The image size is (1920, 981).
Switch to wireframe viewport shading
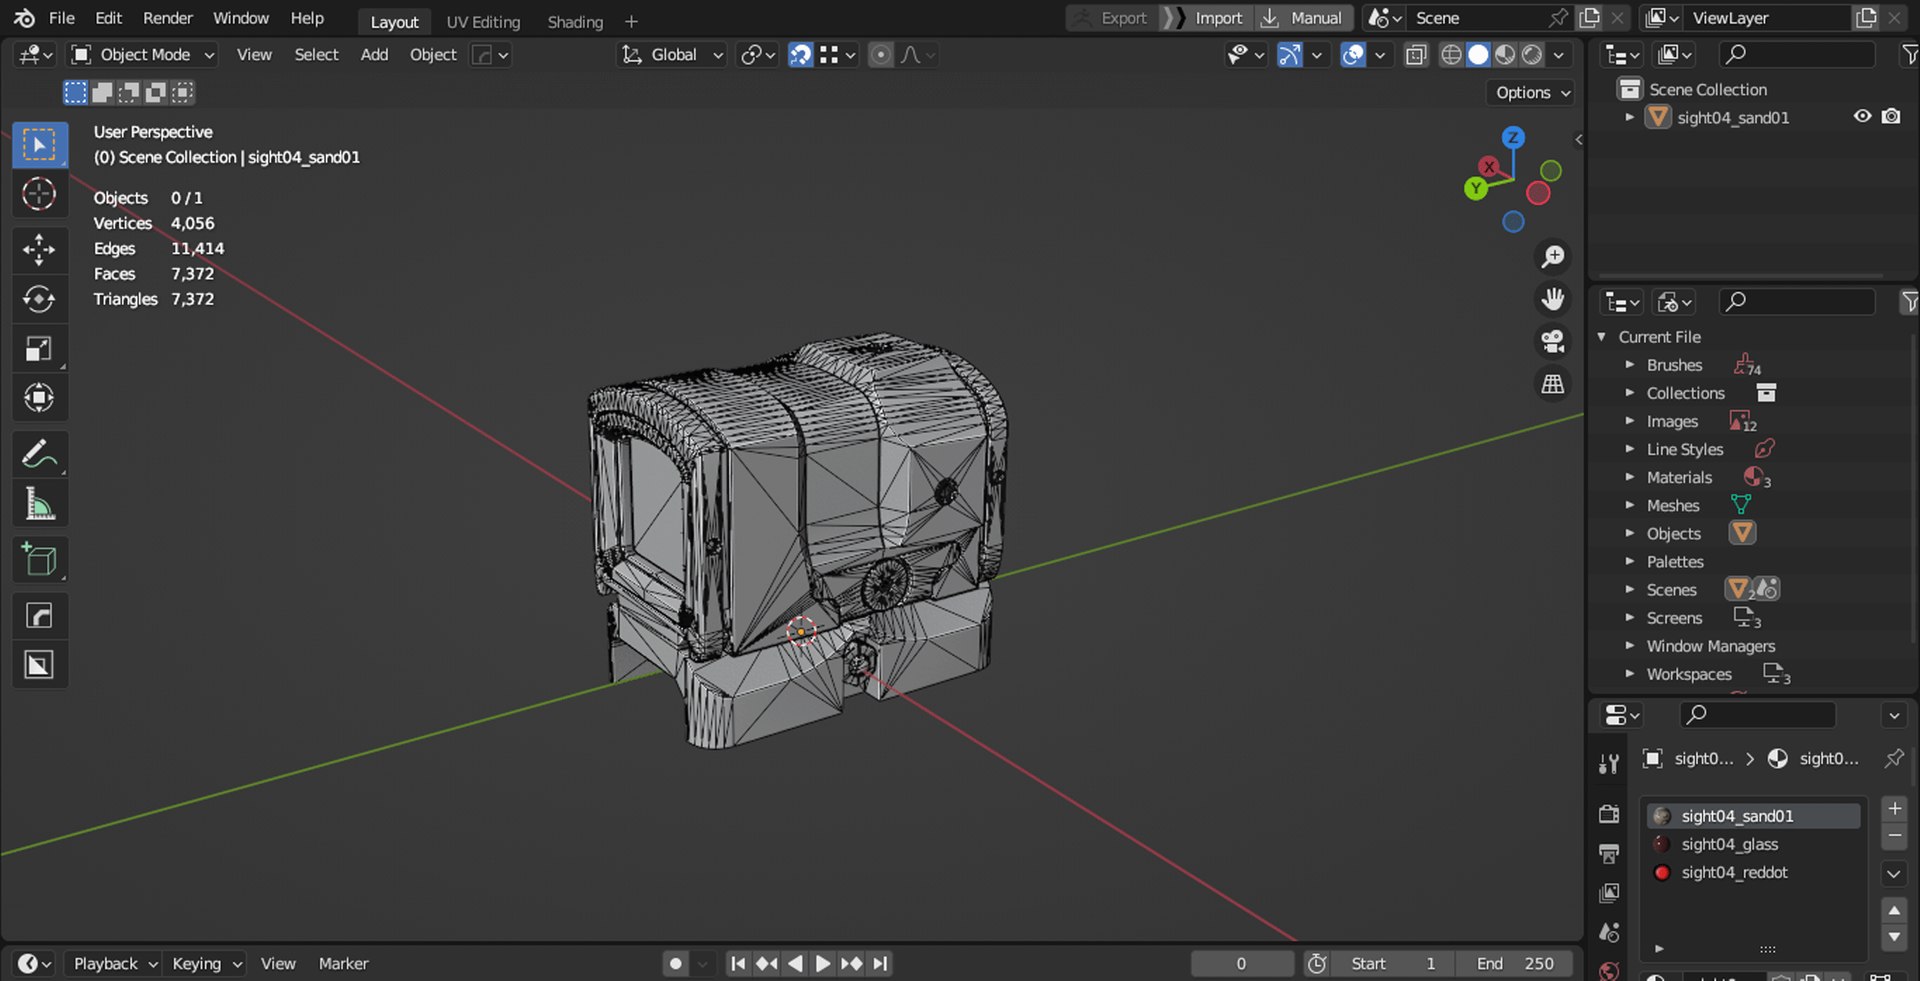[x=1451, y=55]
